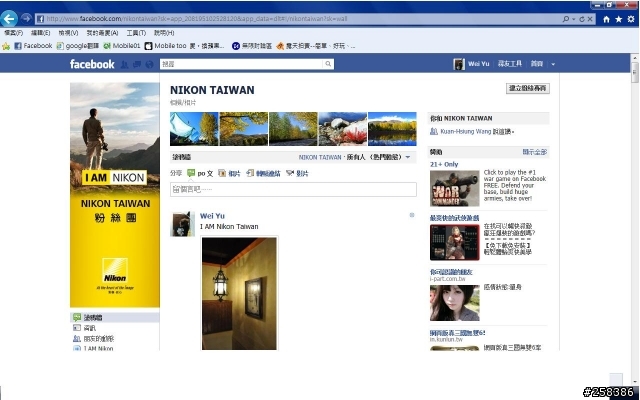Click the Kuan-Hsiung Wang friend link
Screen dimensions: 640x400
point(466,131)
